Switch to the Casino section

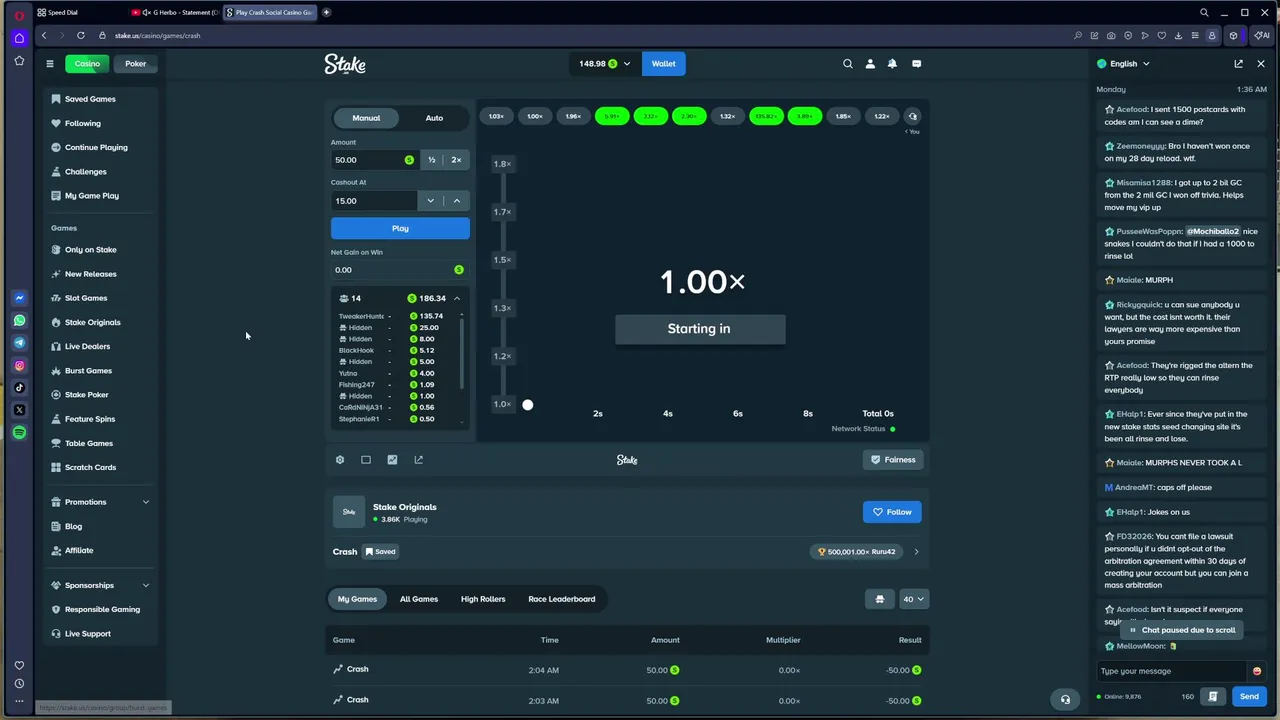(x=87, y=64)
